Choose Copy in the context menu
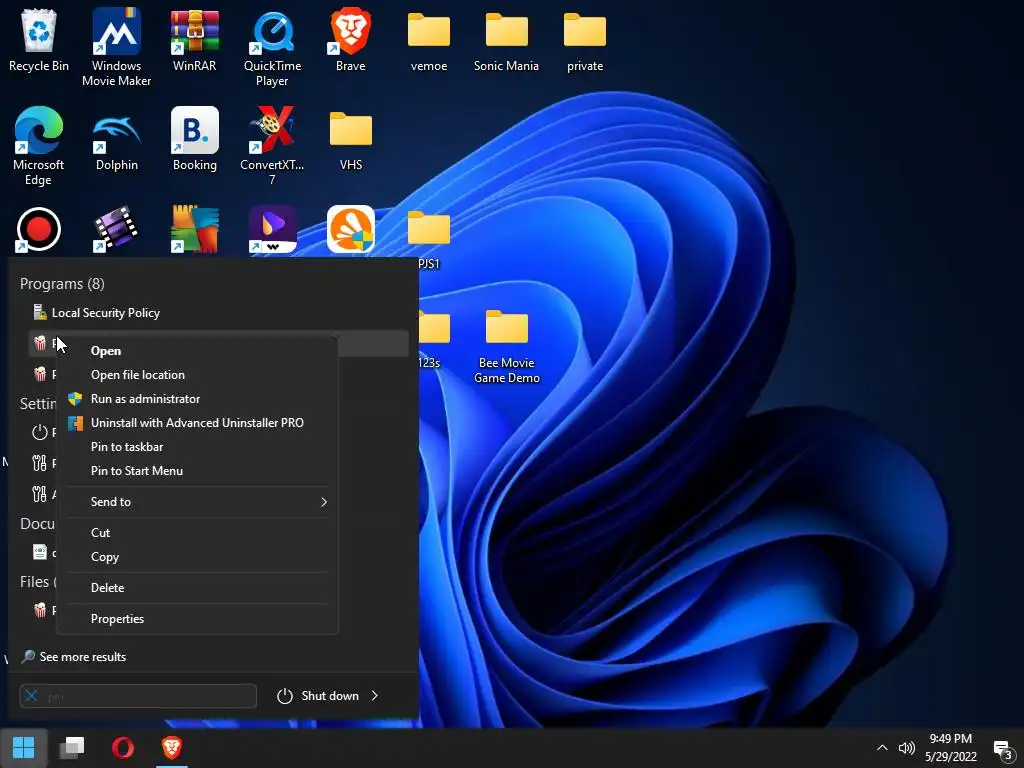Viewport: 1024px width, 768px height. click(197, 557)
